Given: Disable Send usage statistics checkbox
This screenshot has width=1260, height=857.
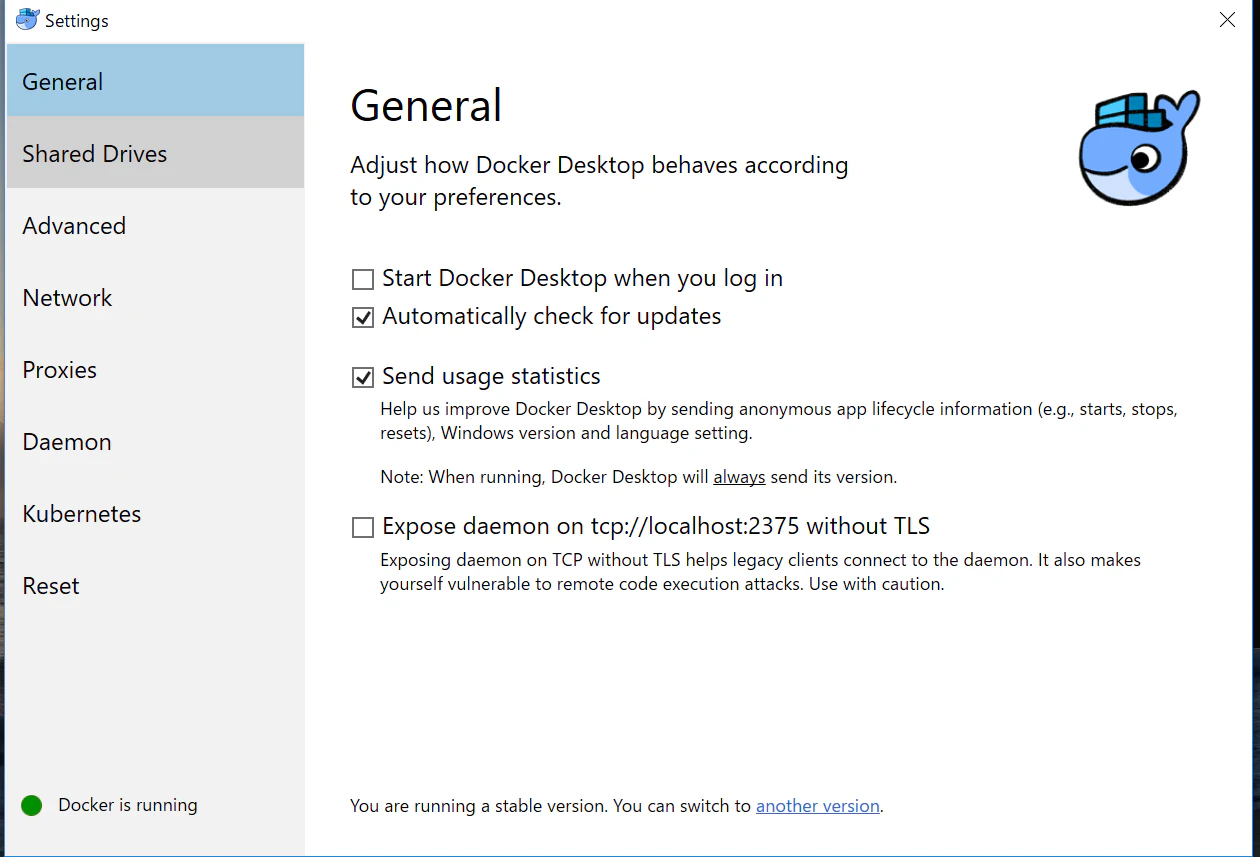Looking at the screenshot, I should pyautogui.click(x=363, y=377).
